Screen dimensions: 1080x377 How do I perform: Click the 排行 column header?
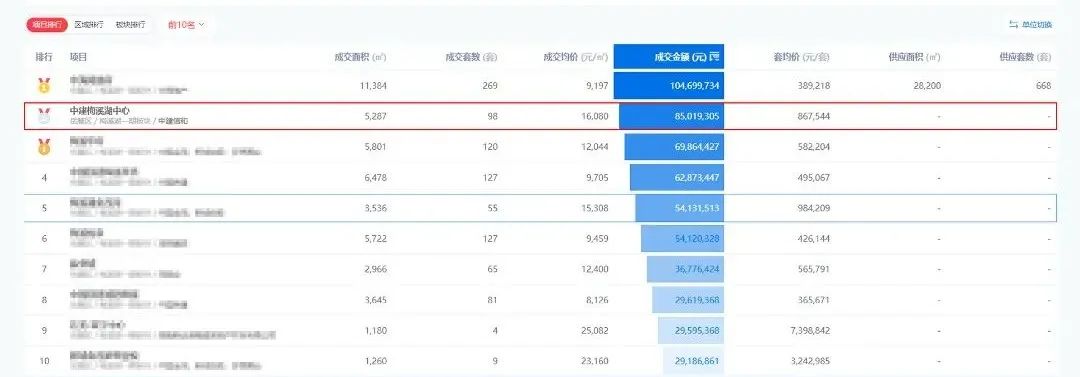tap(44, 57)
